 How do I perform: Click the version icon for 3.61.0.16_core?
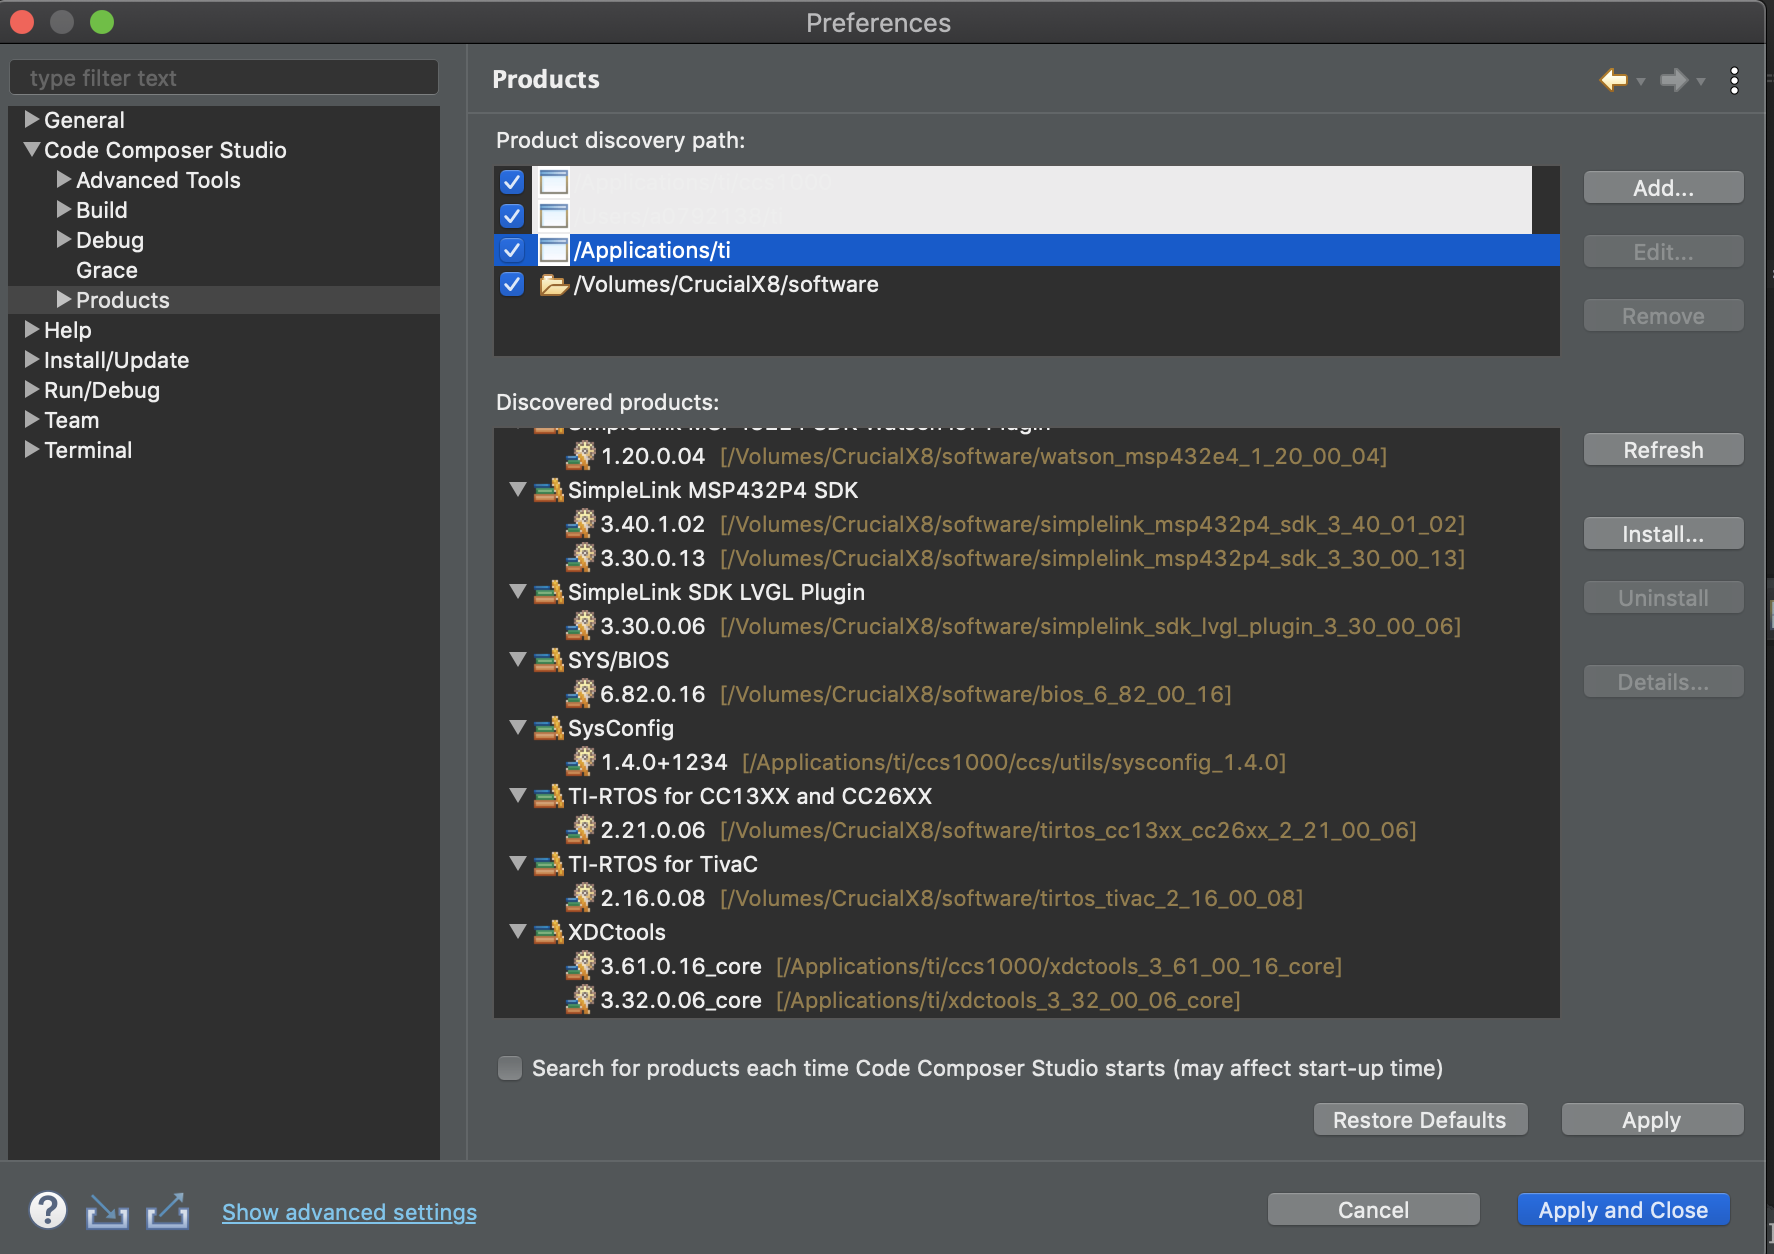(581, 965)
